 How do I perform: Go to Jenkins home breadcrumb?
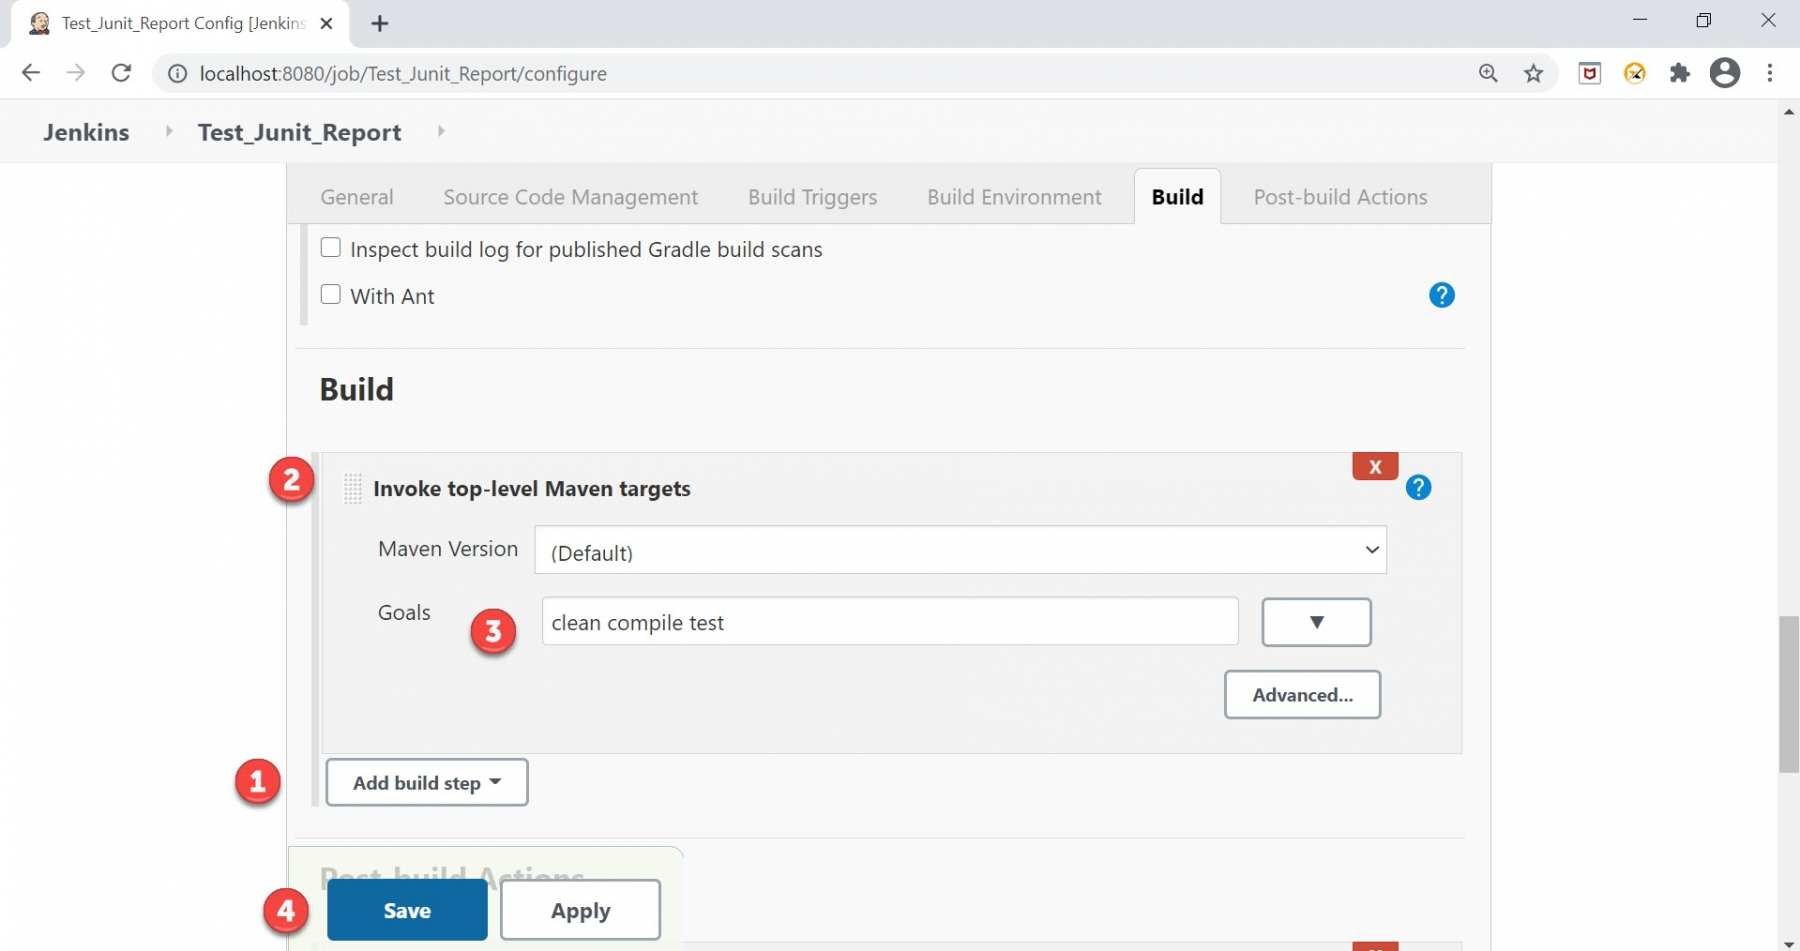86,132
